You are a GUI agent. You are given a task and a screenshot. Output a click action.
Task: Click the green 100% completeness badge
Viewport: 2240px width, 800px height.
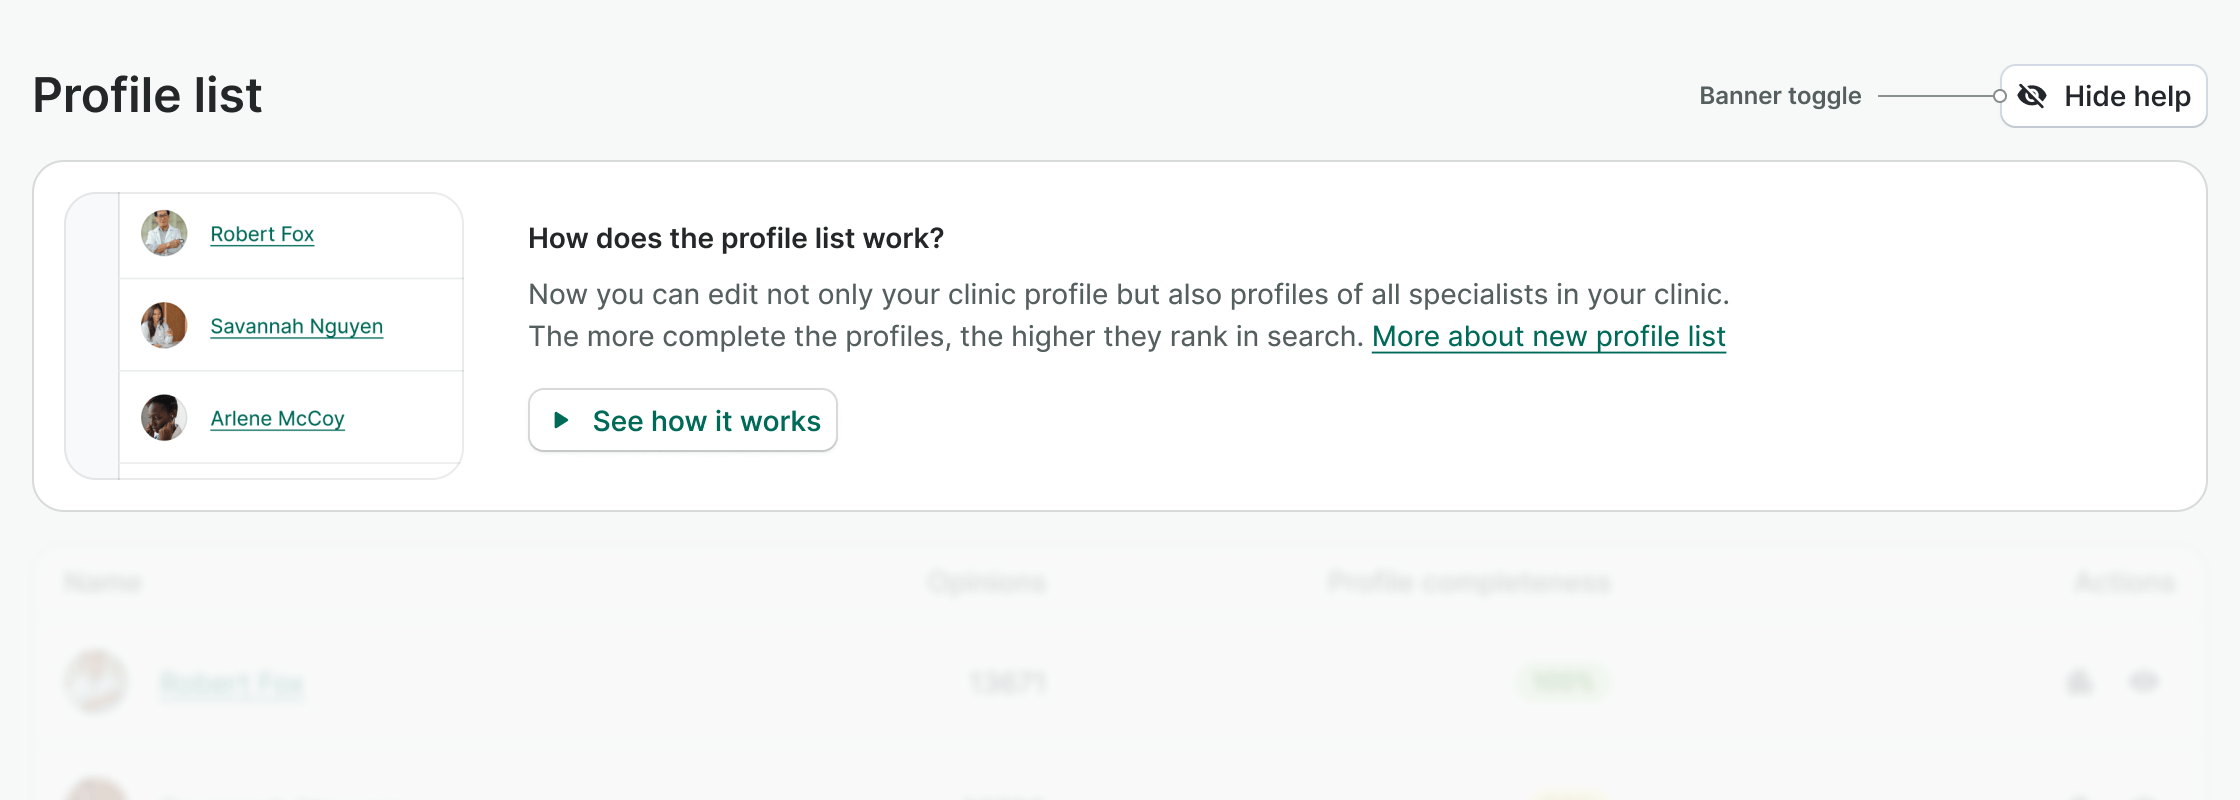(x=1563, y=683)
